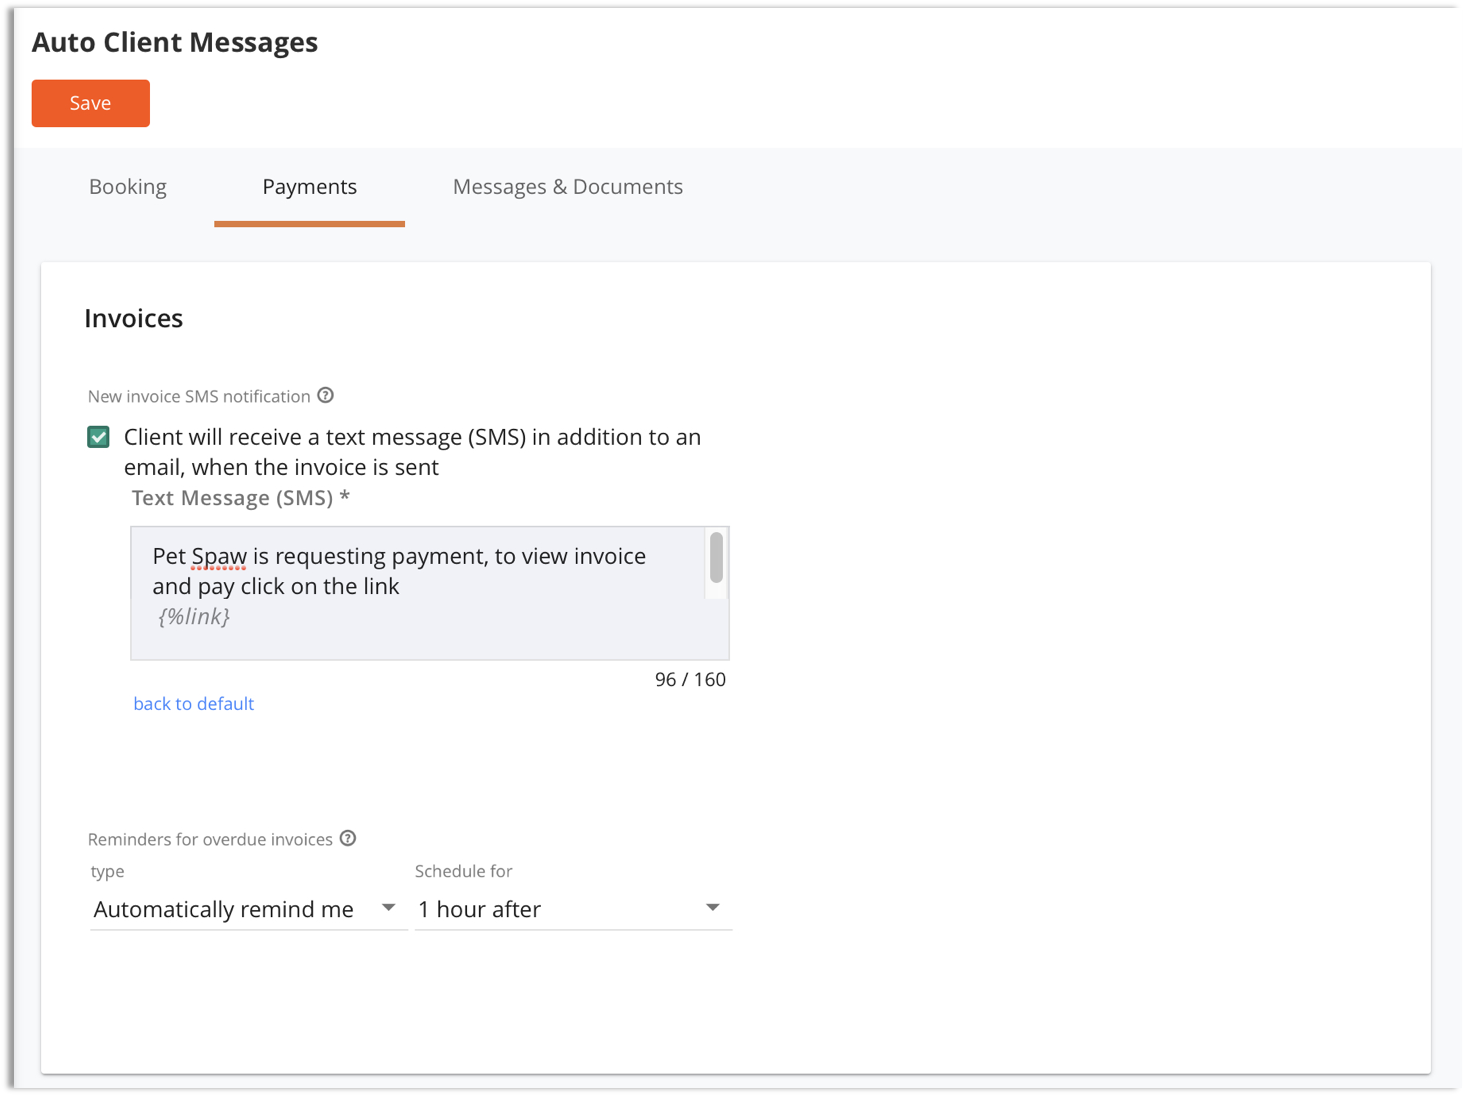Open help icon beside New invoice SMS notification
This screenshot has height=1096, width=1464.
pyautogui.click(x=326, y=396)
